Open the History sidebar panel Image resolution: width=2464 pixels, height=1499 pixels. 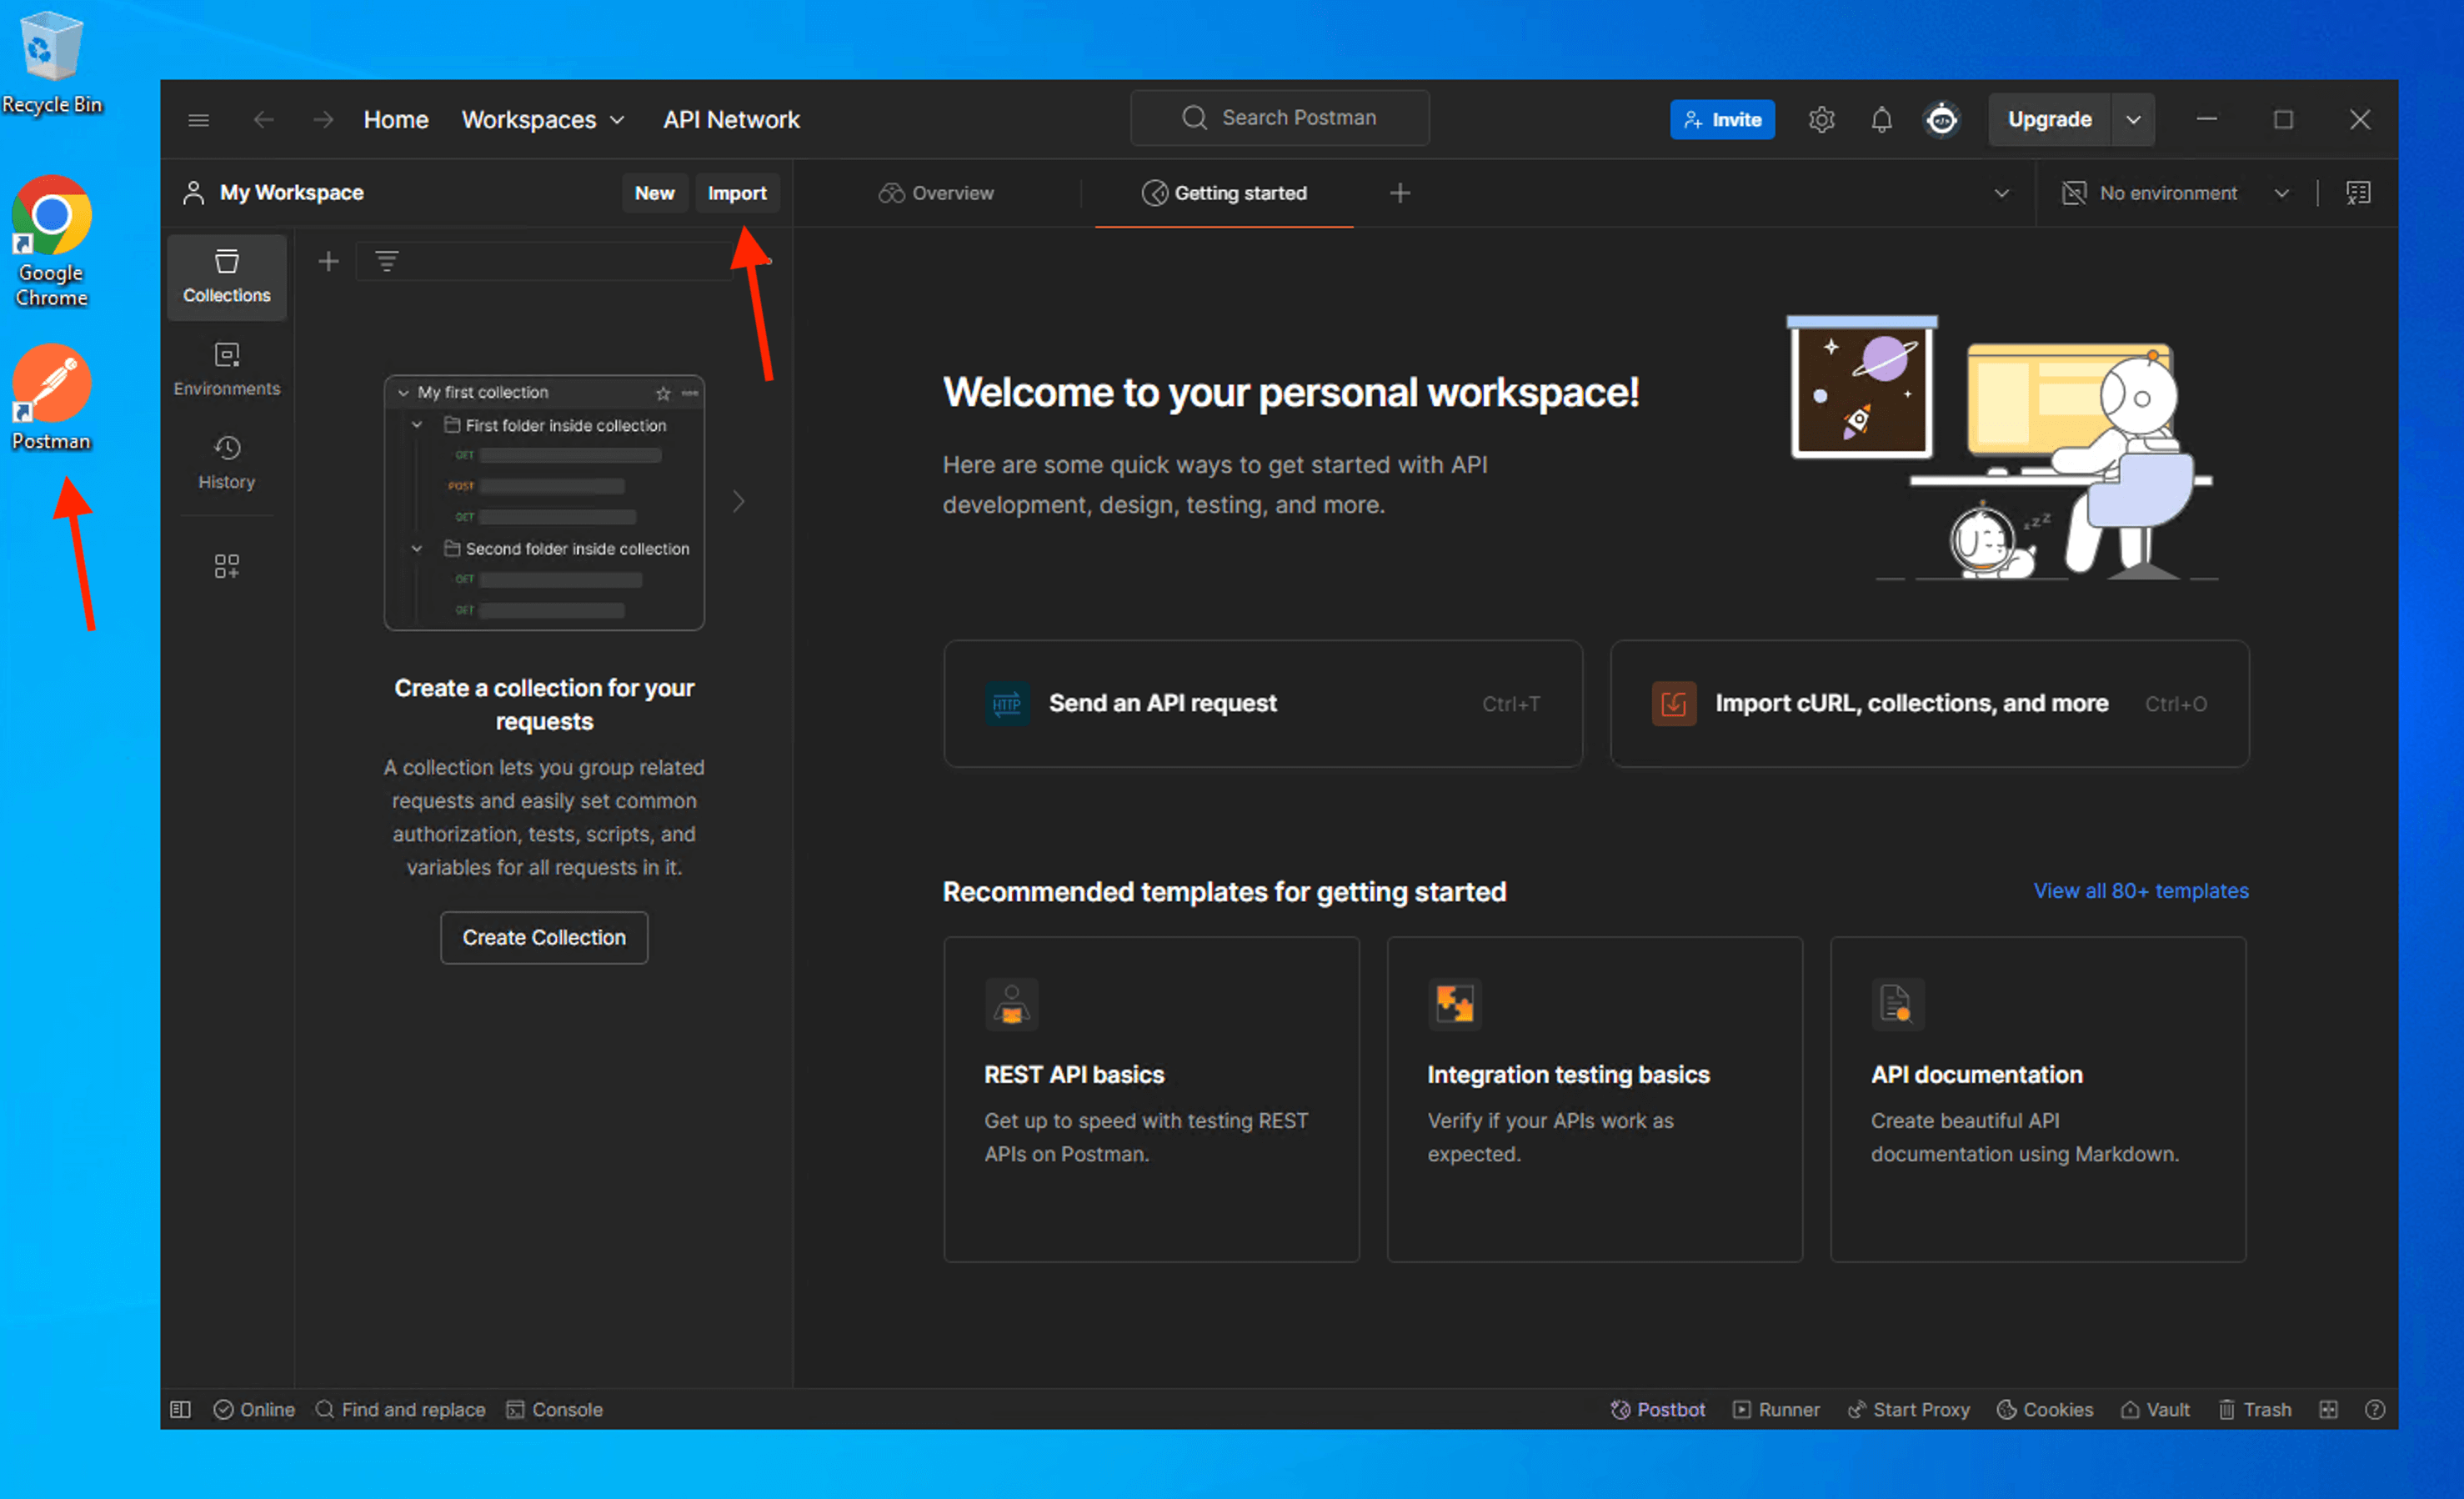tap(226, 462)
